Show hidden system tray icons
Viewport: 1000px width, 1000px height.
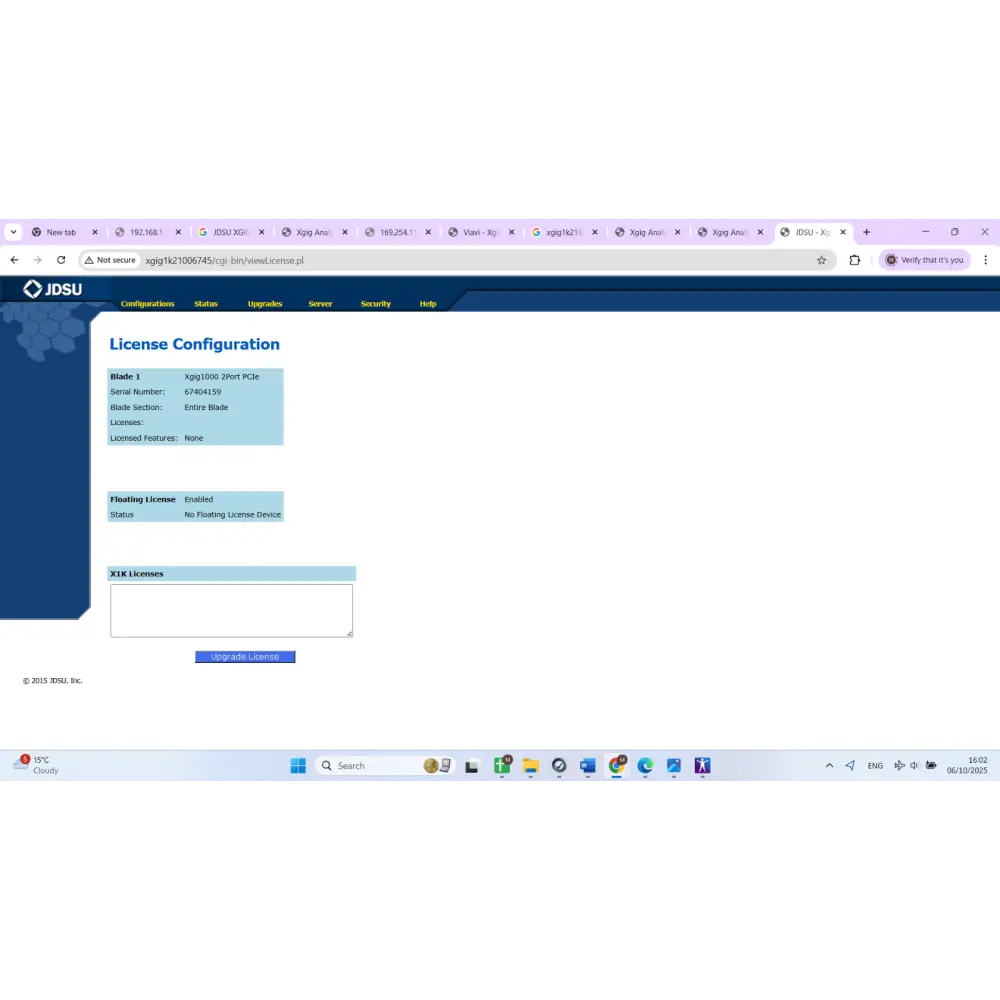[x=829, y=765]
